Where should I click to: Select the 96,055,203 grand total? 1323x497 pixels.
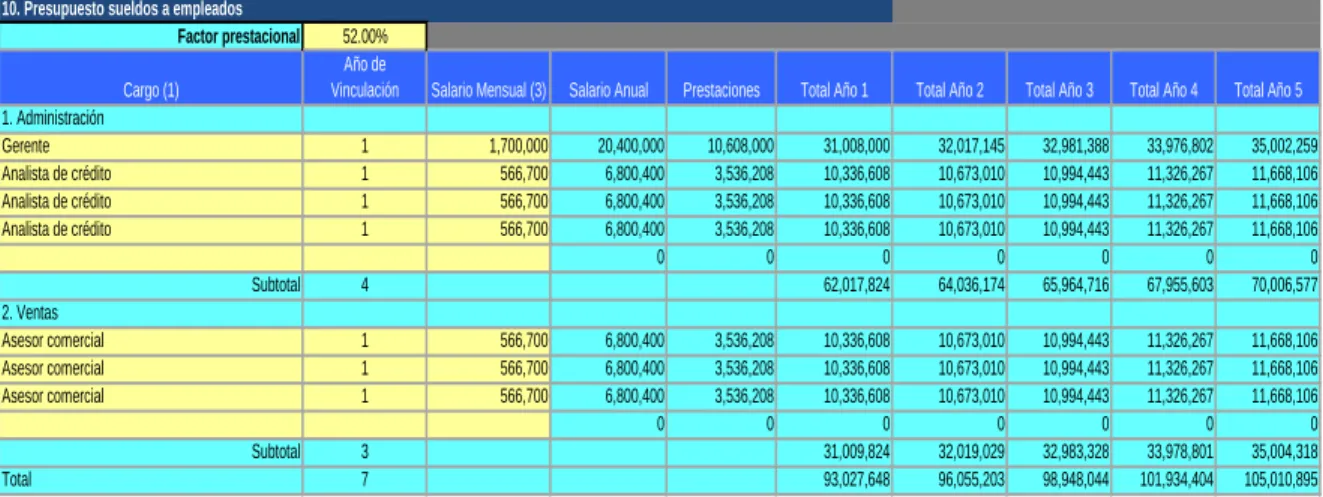pyautogui.click(x=950, y=479)
